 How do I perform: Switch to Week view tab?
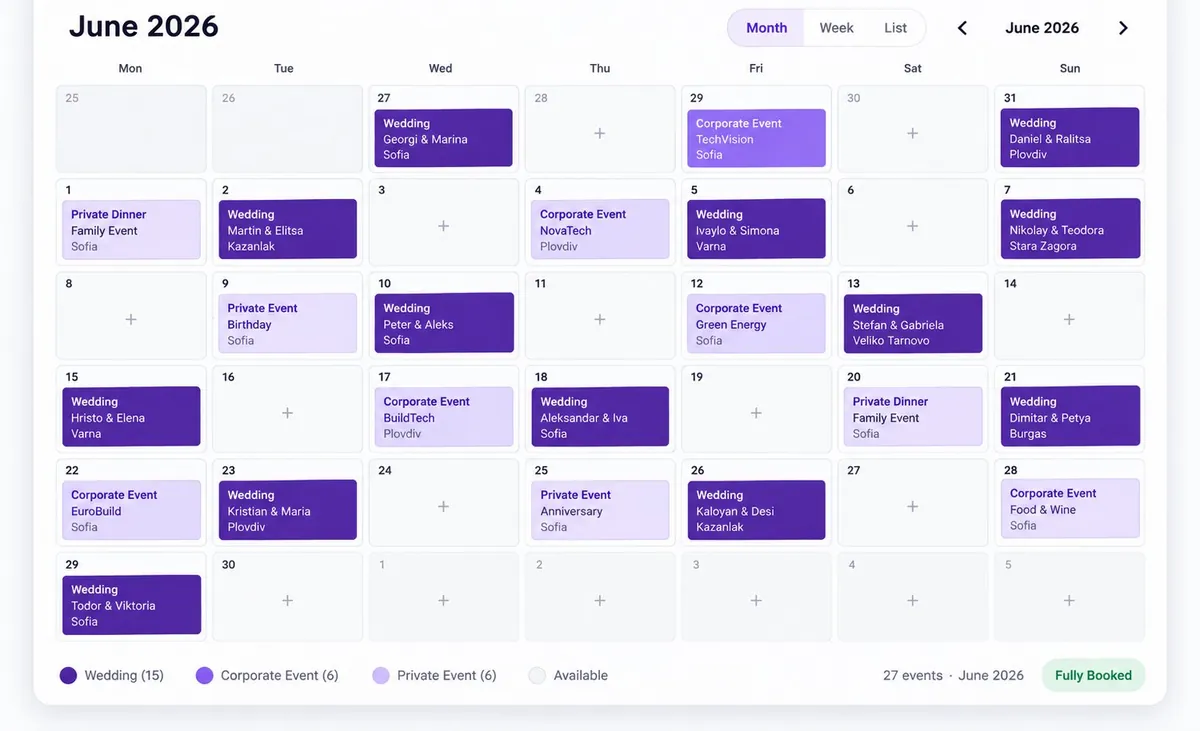pyautogui.click(x=836, y=28)
